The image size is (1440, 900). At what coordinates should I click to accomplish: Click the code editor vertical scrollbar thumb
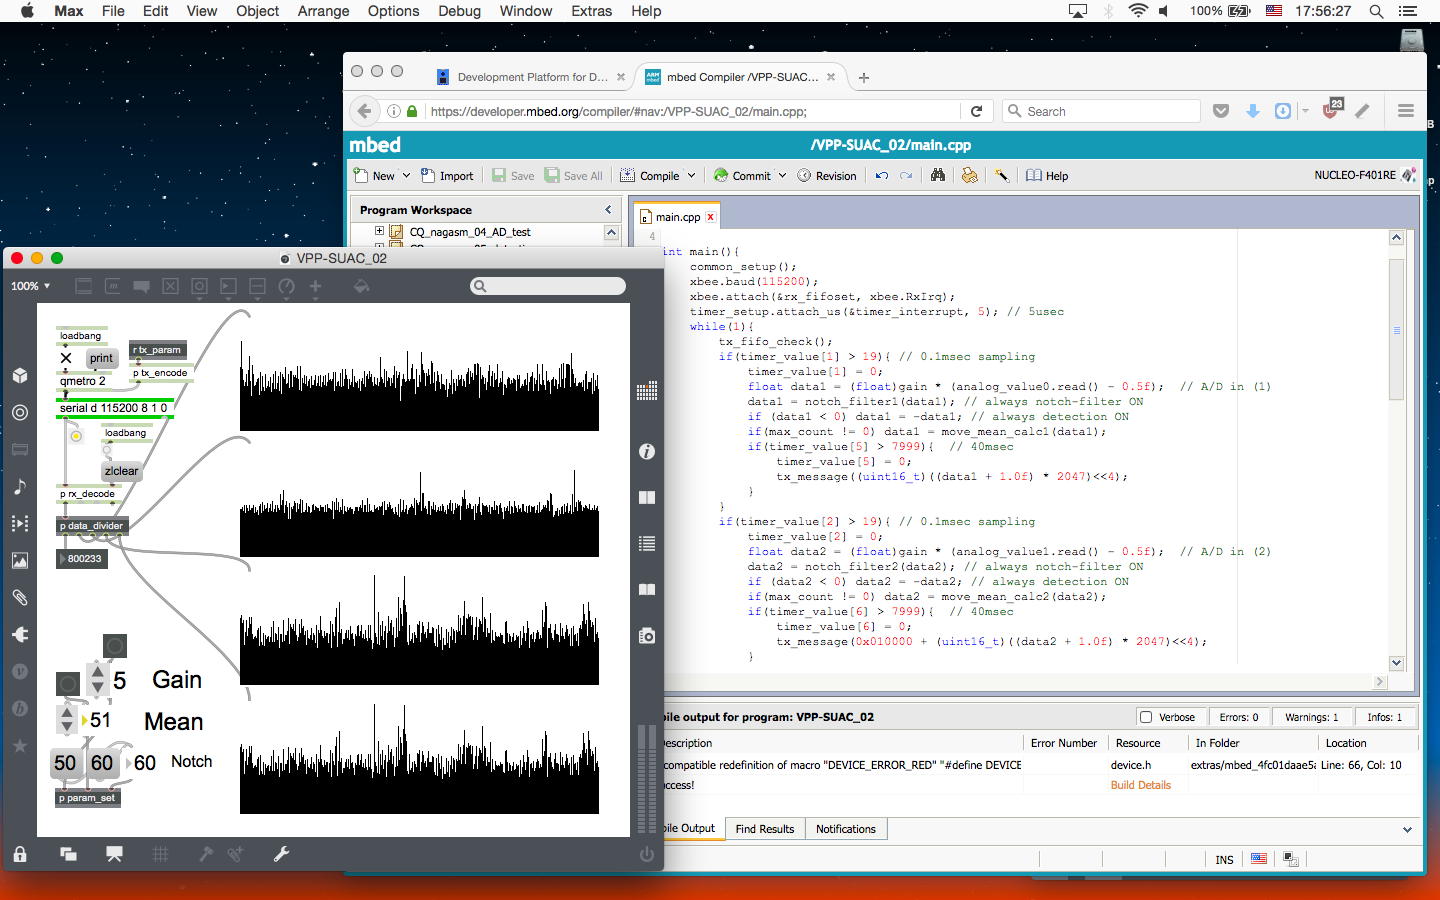[x=1396, y=330]
